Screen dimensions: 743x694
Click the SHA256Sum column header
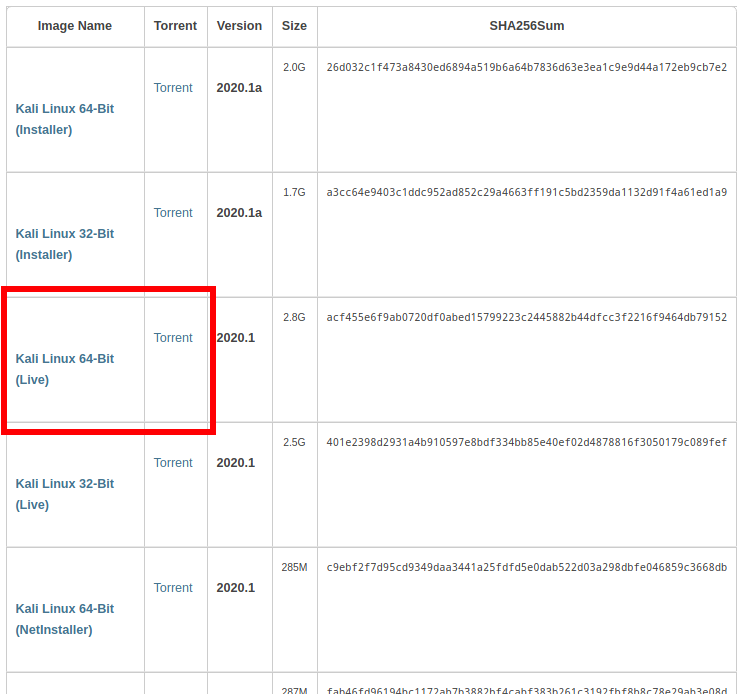527,26
